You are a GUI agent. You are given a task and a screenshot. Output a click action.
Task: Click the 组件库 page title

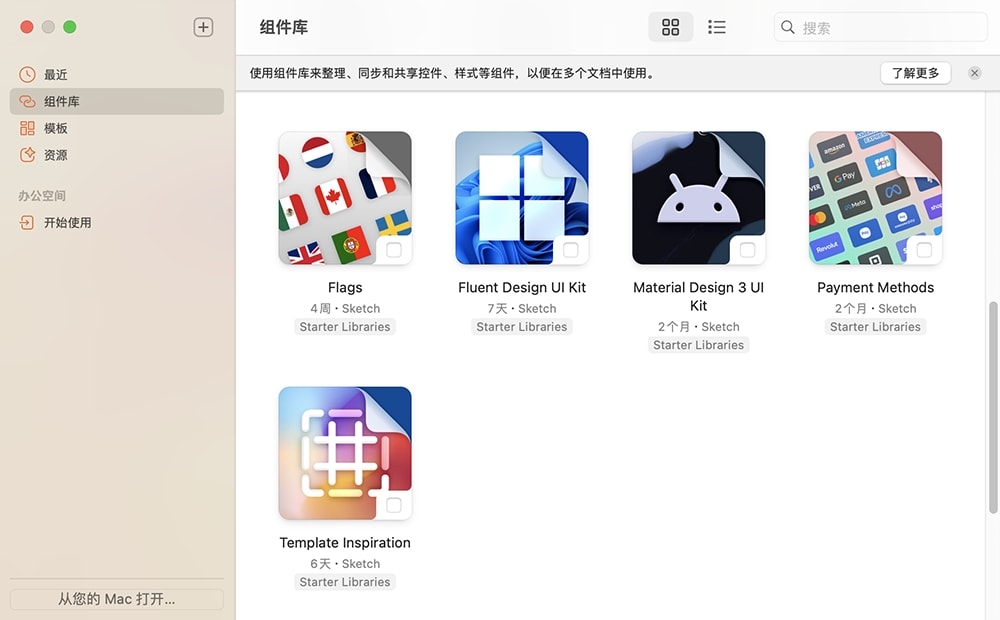point(284,27)
